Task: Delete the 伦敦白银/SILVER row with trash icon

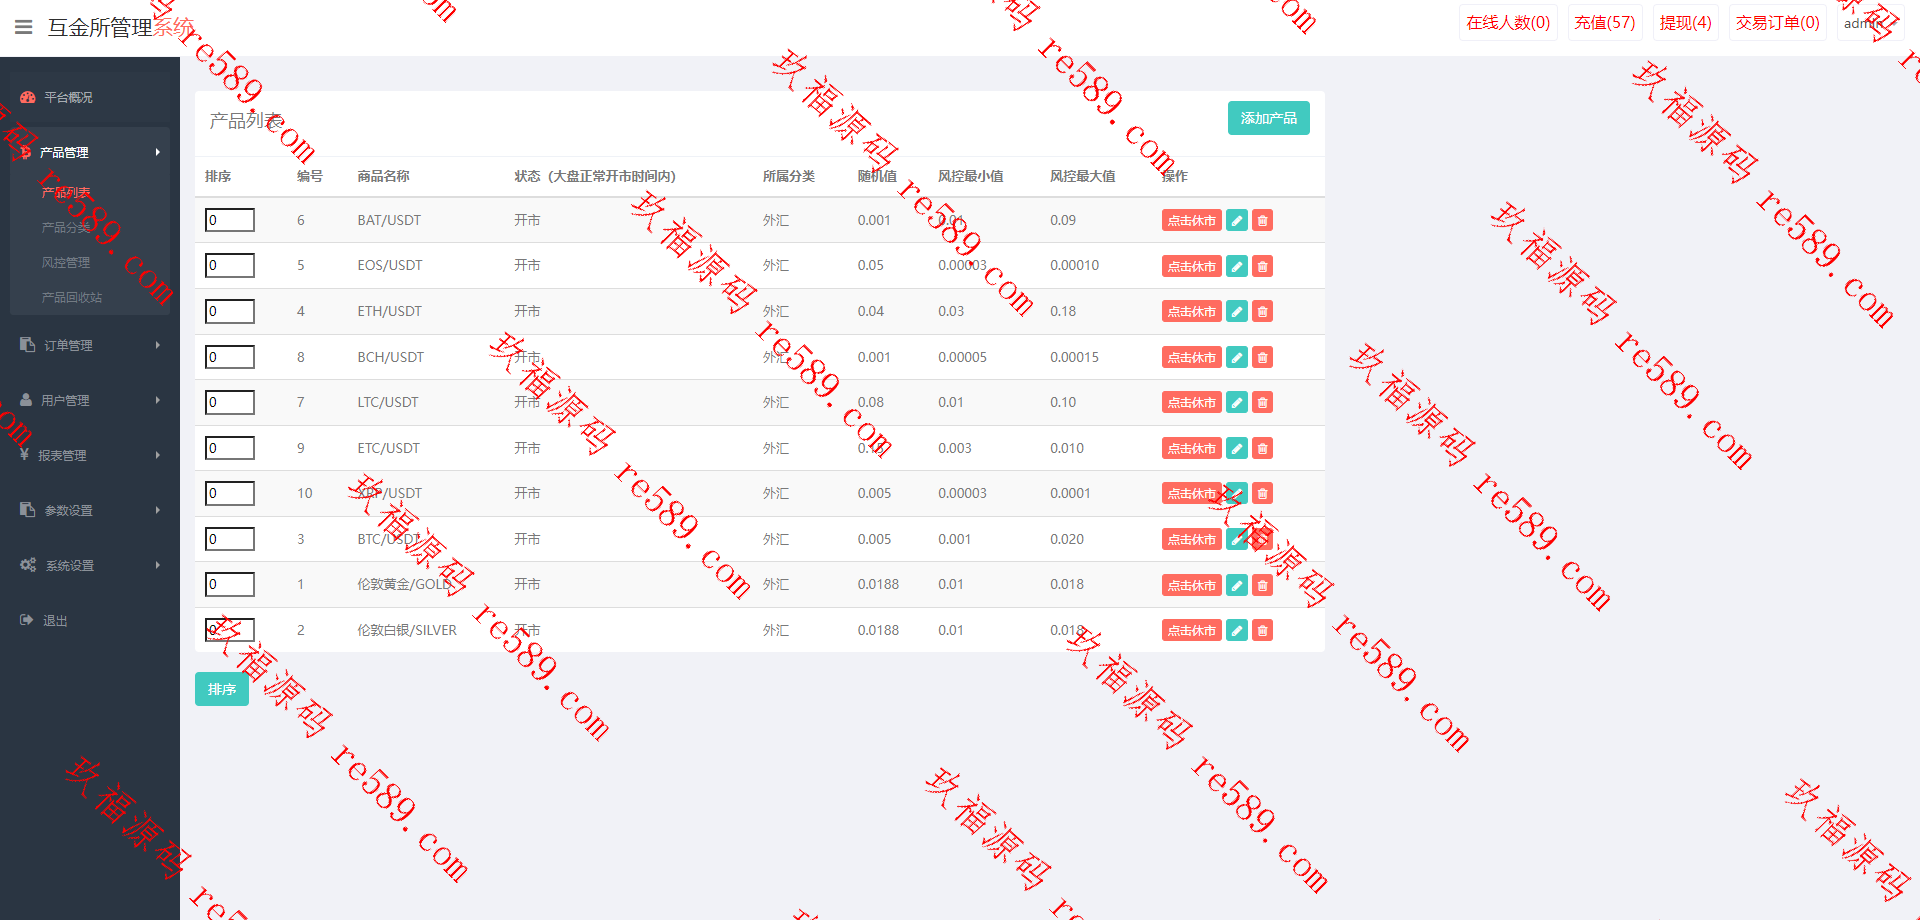Action: tap(1263, 630)
